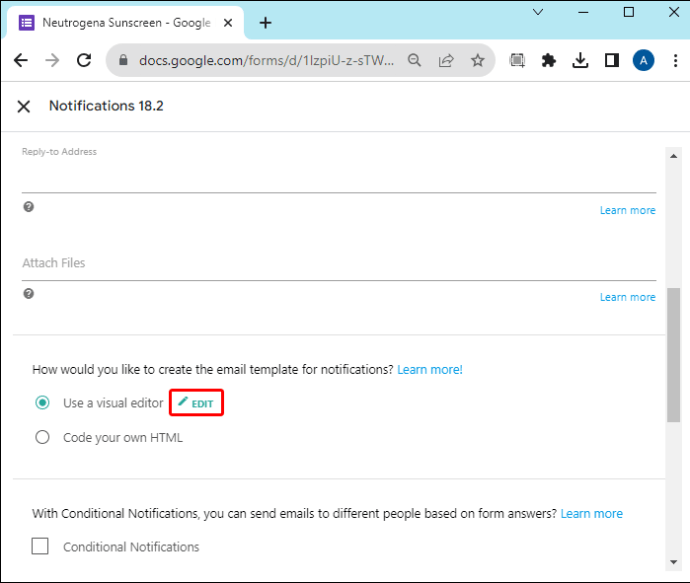Select Use a visual editor option
This screenshot has width=690, height=583.
coord(42,403)
